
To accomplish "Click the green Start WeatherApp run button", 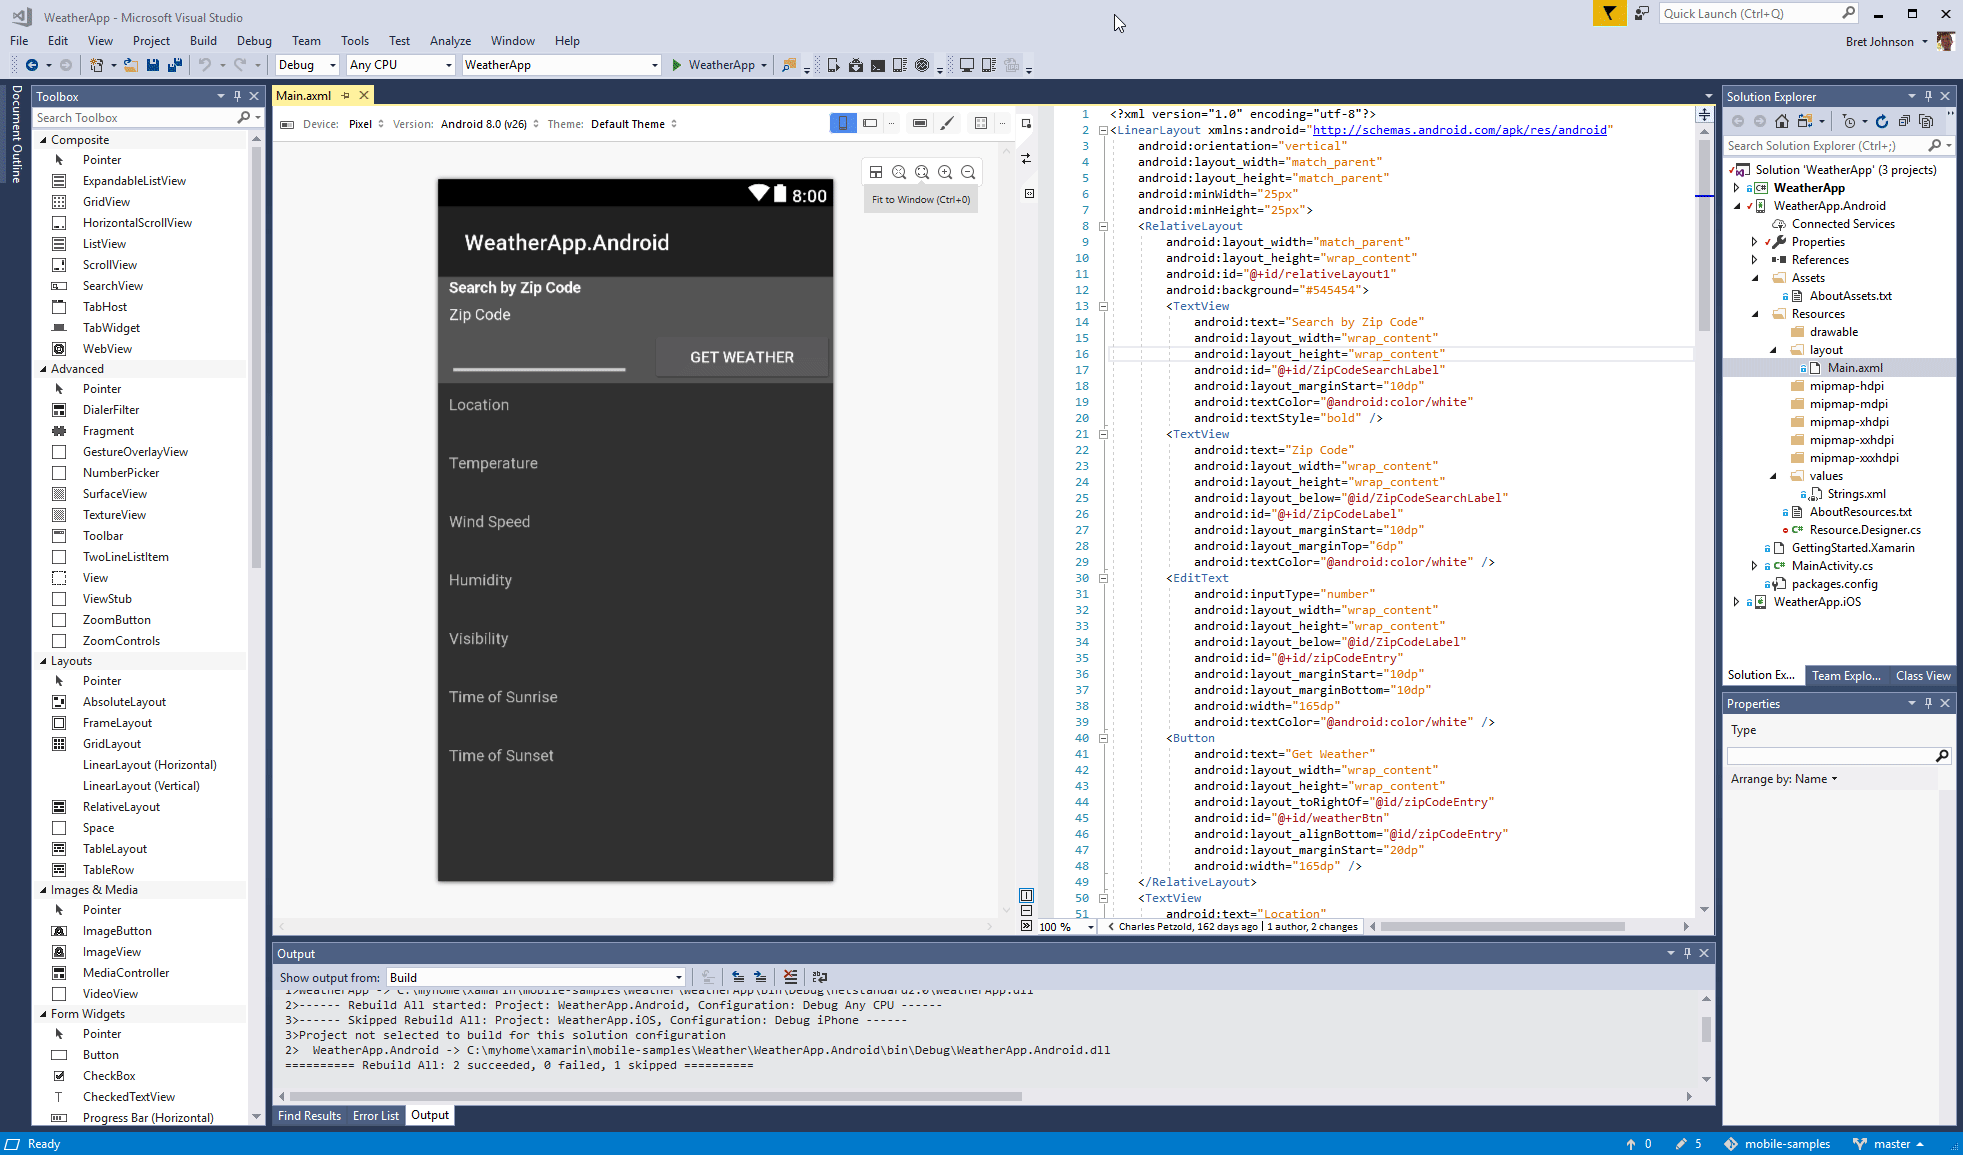I will [x=712, y=65].
